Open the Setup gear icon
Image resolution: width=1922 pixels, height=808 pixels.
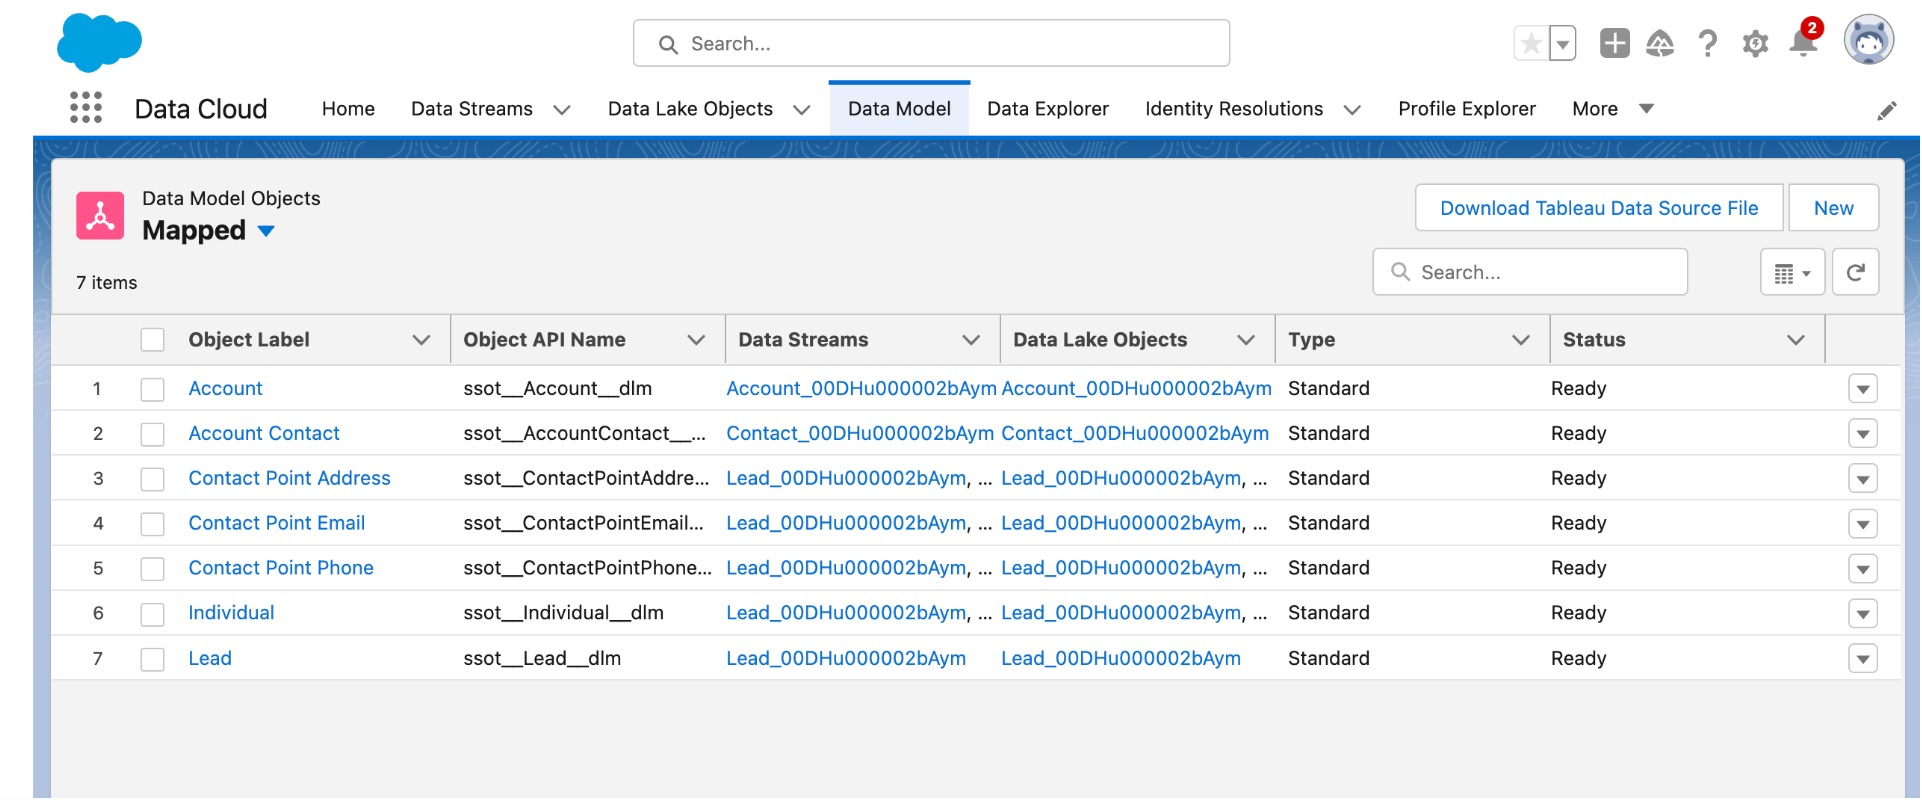click(x=1755, y=44)
